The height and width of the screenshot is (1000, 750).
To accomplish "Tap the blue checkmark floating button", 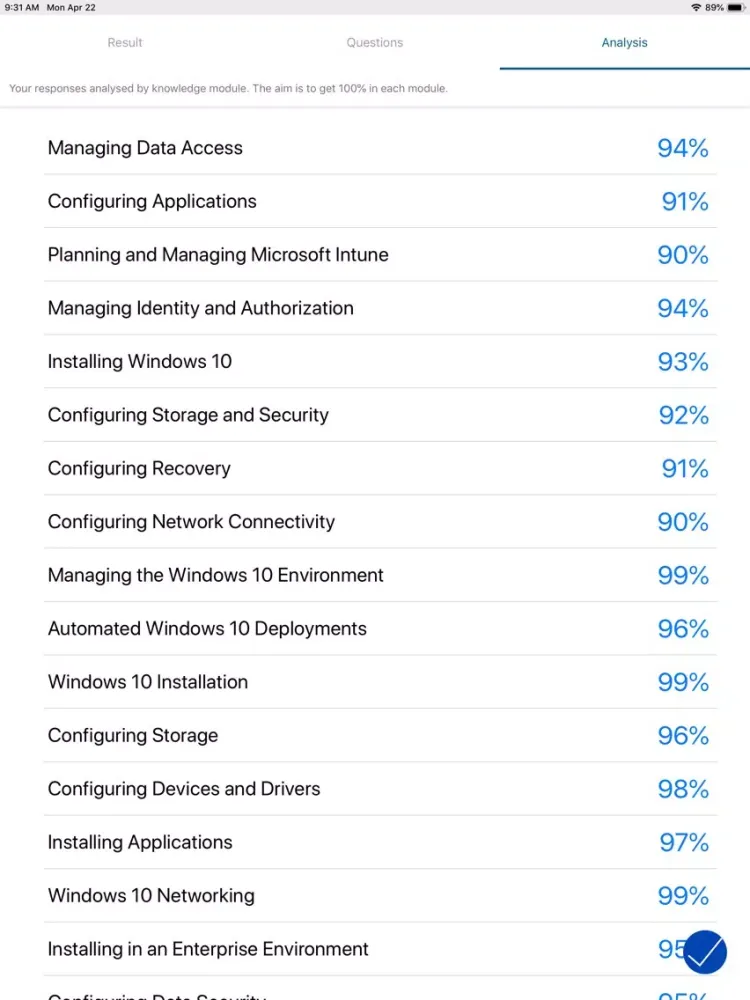I will coord(705,952).
